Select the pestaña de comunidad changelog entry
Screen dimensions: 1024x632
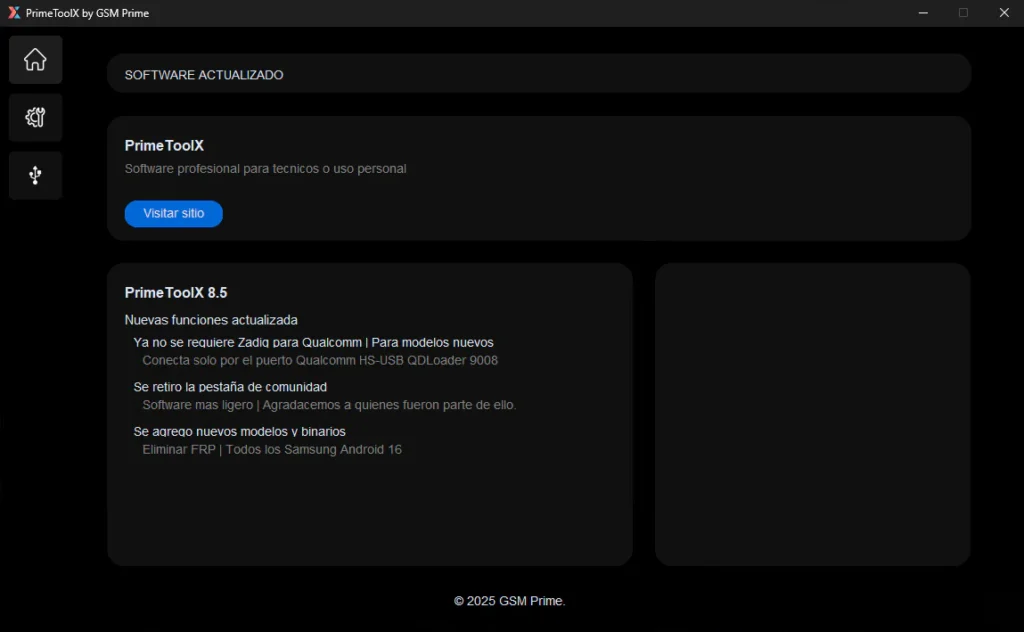(230, 387)
